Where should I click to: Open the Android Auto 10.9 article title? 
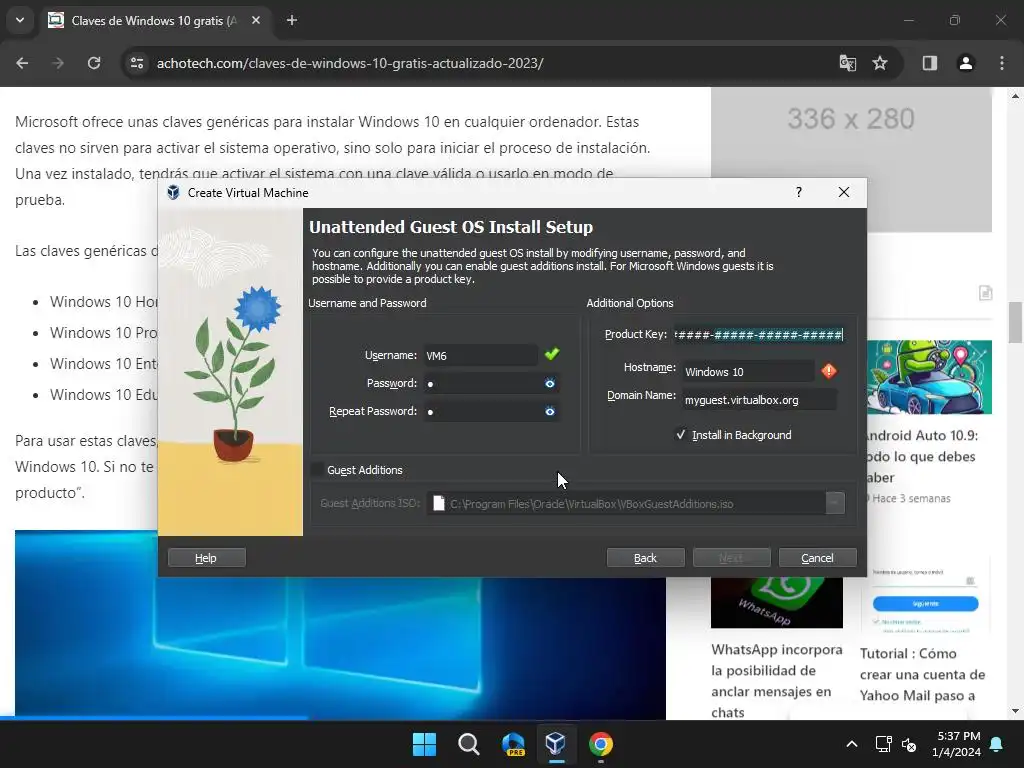[922, 456]
